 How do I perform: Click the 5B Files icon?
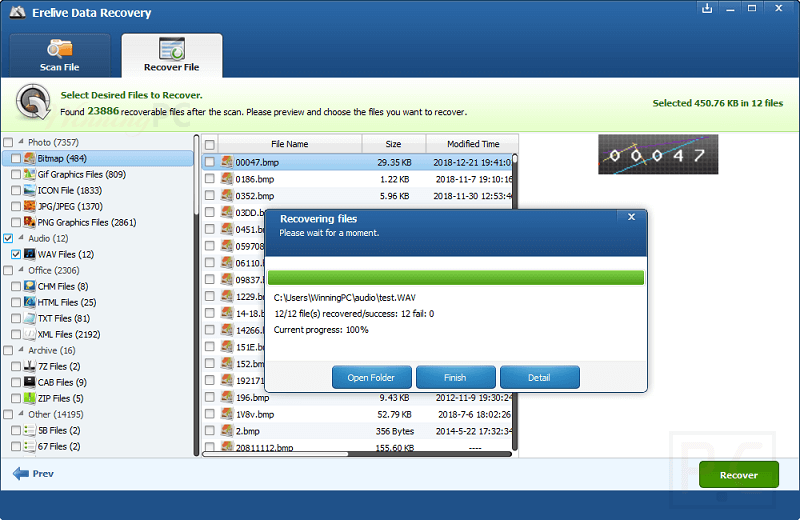point(30,430)
